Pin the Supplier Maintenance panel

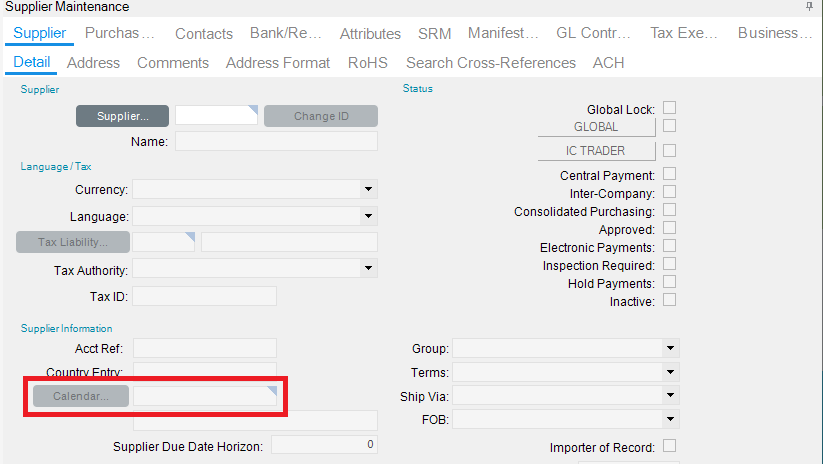[x=809, y=7]
